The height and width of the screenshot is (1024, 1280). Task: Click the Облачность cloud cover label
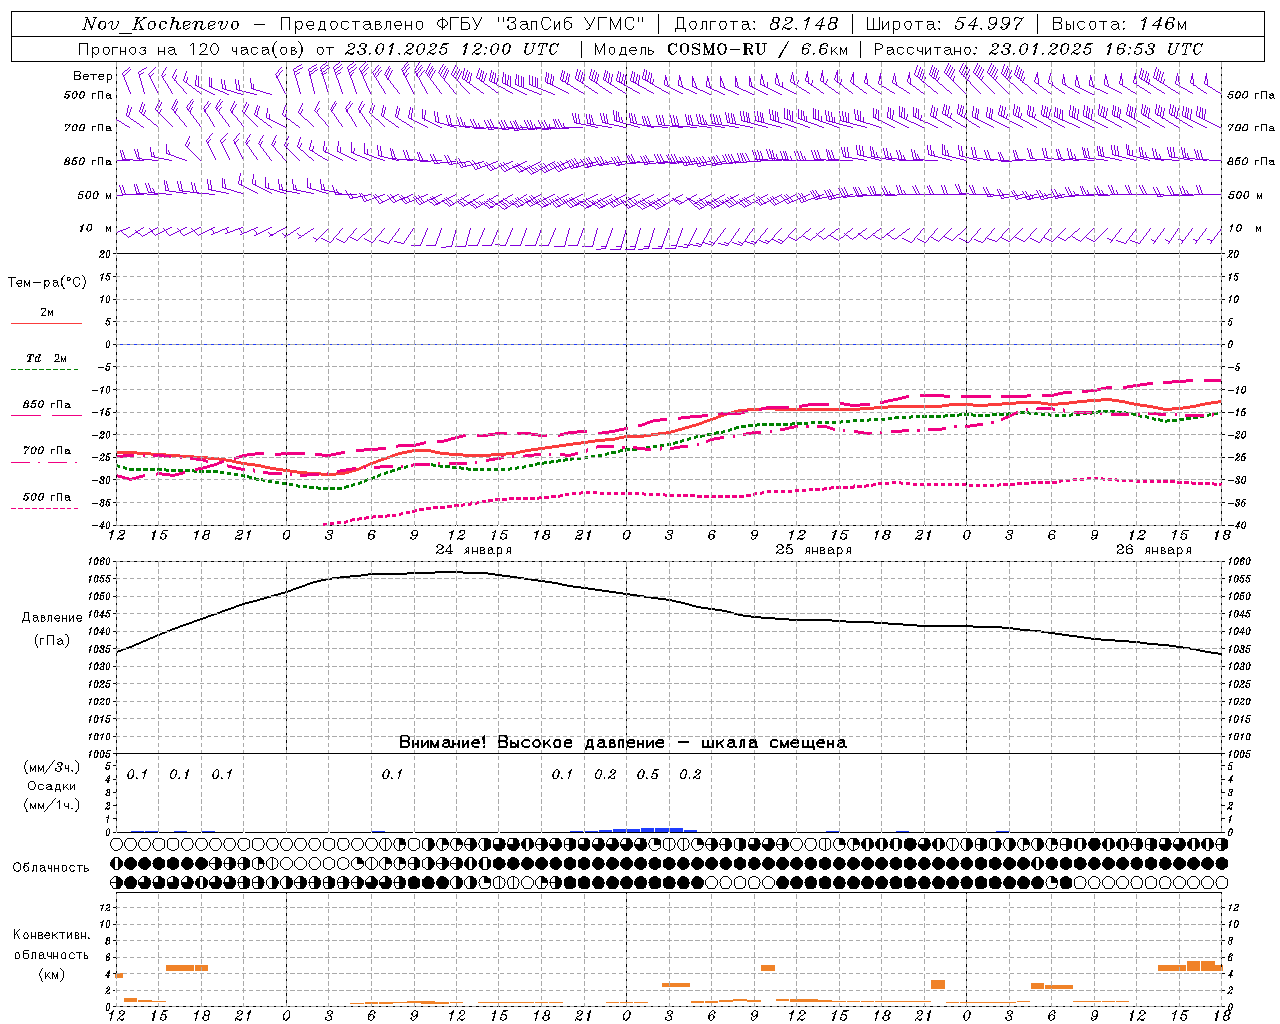tap(51, 868)
